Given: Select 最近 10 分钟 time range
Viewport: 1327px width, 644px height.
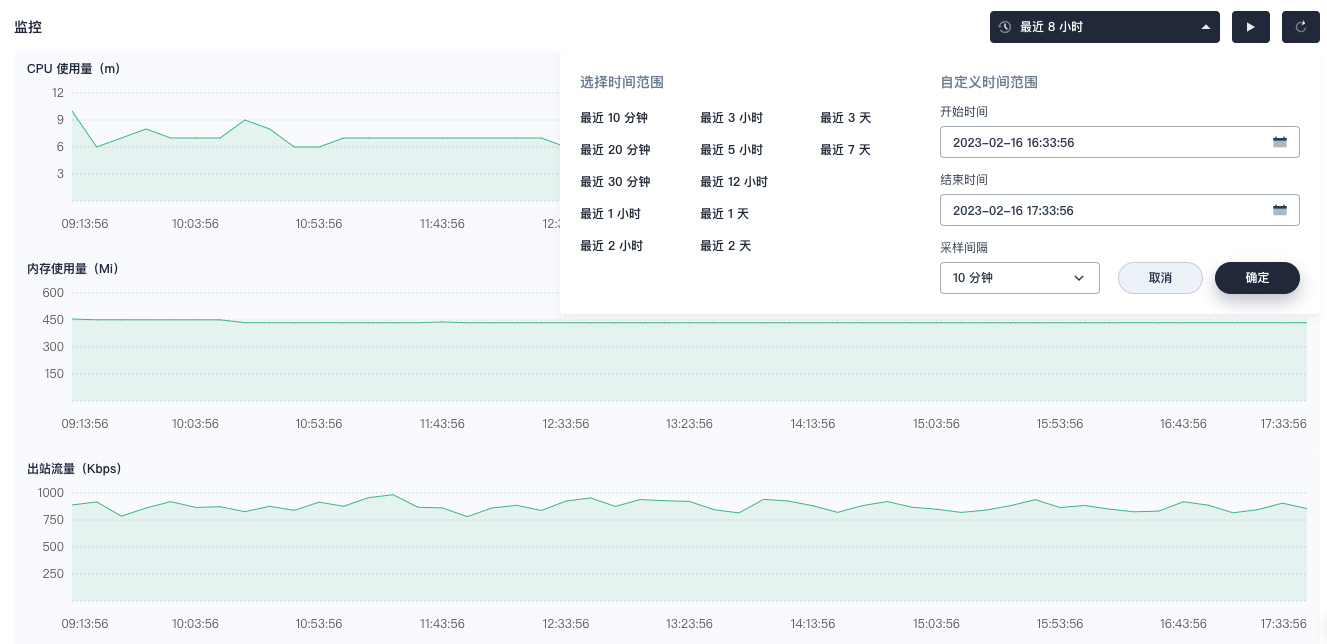Looking at the screenshot, I should pos(614,118).
